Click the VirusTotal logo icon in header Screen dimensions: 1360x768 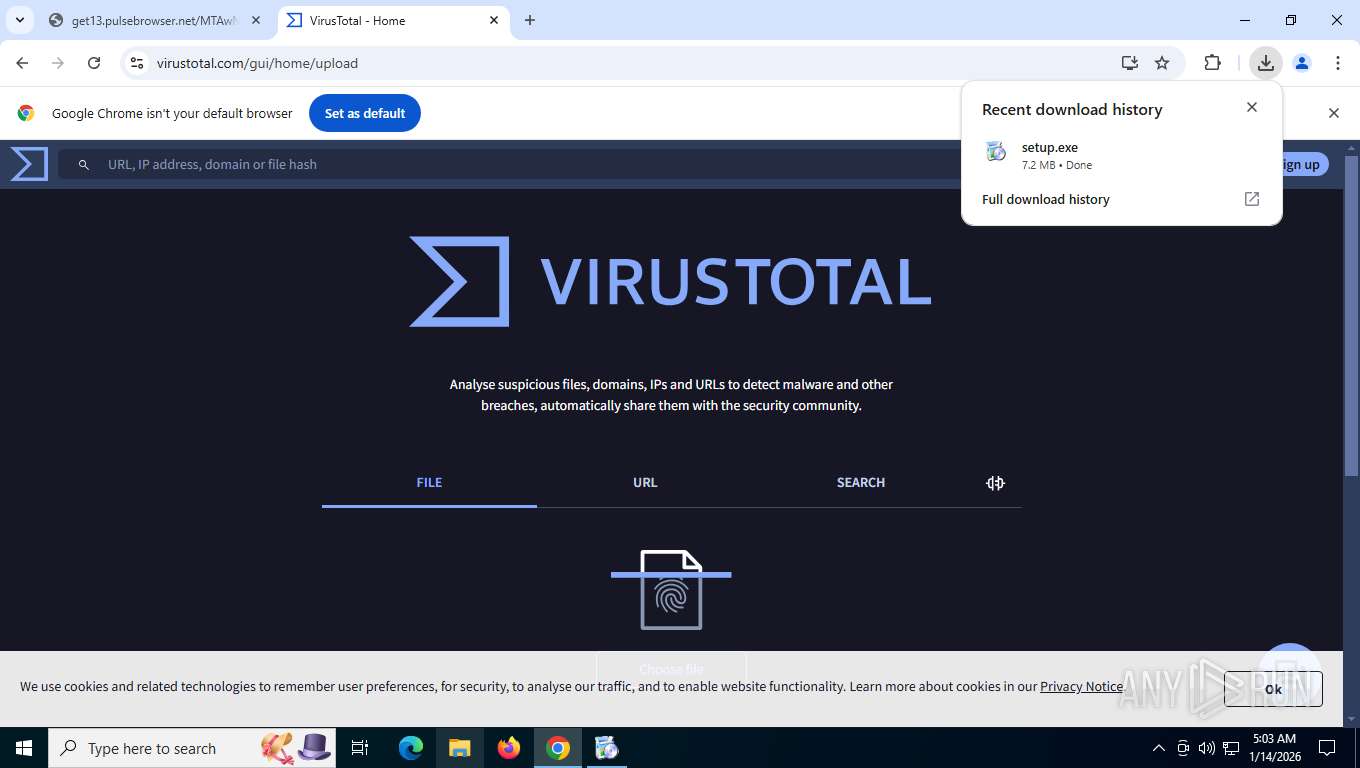[29, 164]
